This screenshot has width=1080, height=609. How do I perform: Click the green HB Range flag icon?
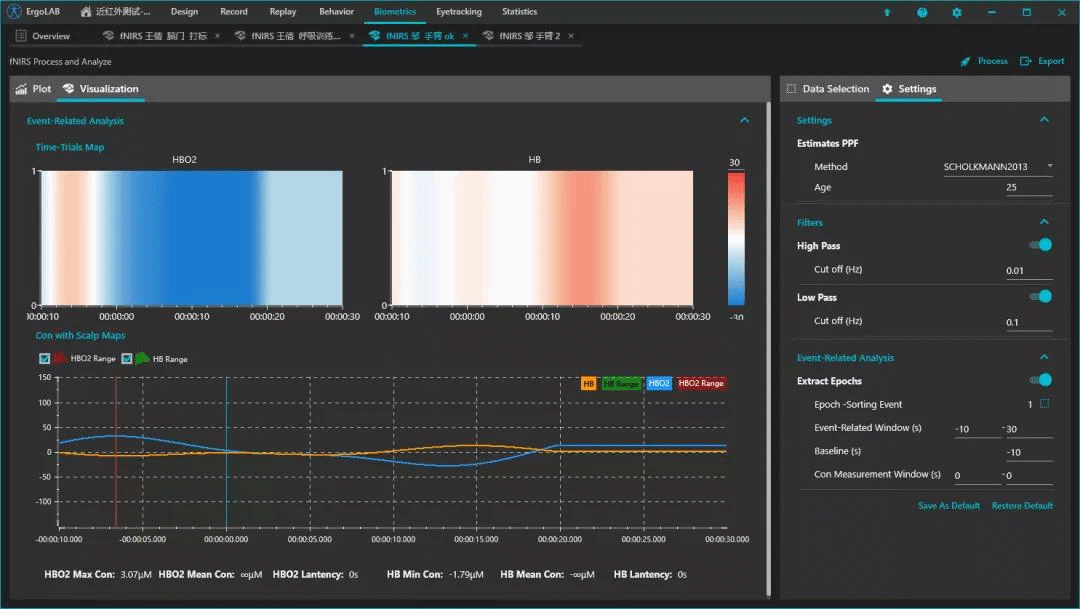pyautogui.click(x=142, y=358)
